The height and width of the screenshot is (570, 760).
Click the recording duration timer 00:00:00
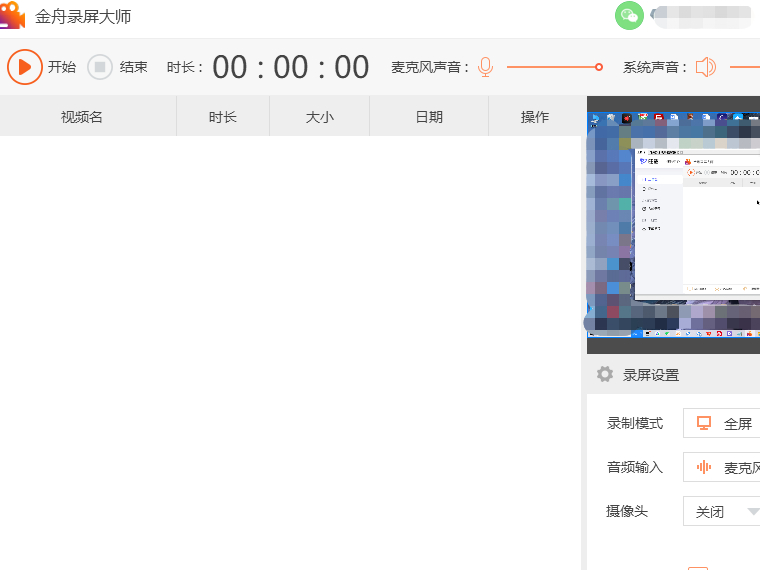[291, 67]
